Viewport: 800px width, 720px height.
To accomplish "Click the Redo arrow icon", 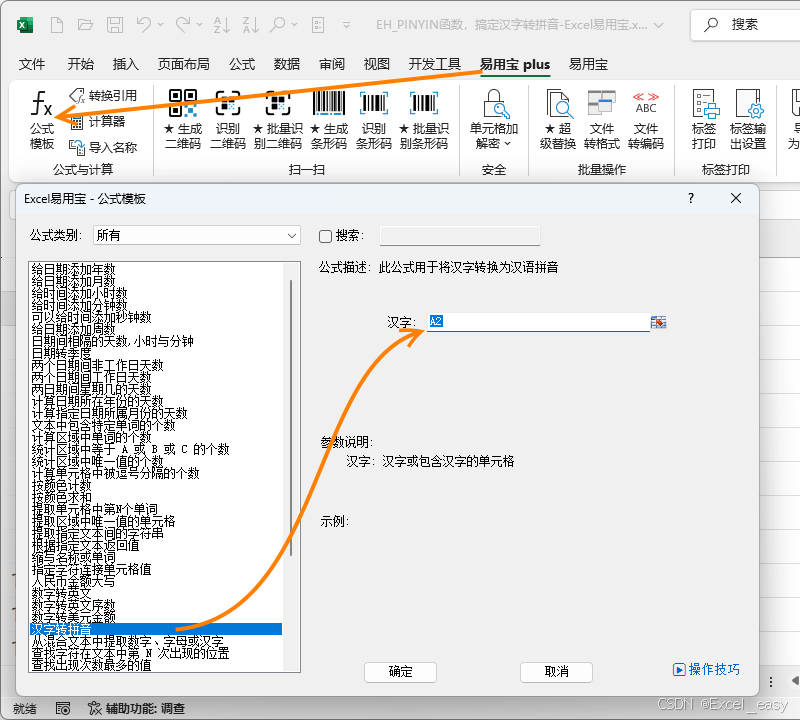I will click(x=183, y=24).
